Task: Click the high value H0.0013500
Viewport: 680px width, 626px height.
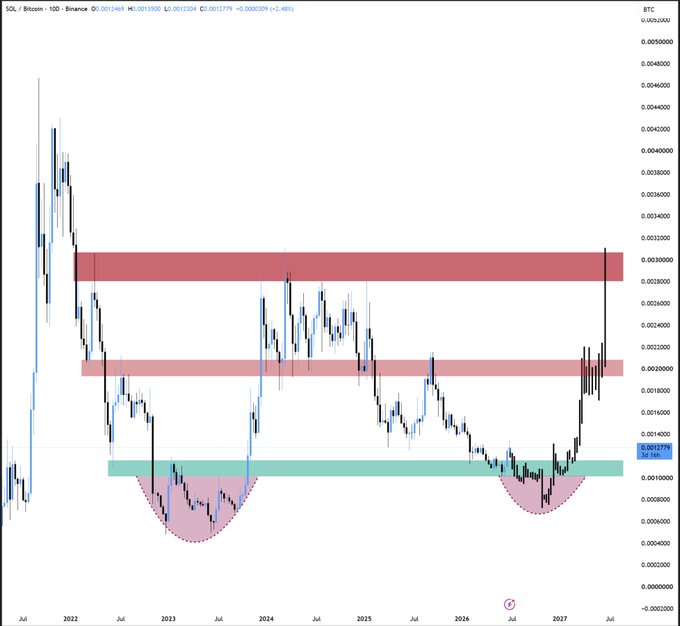Action: [x=144, y=9]
